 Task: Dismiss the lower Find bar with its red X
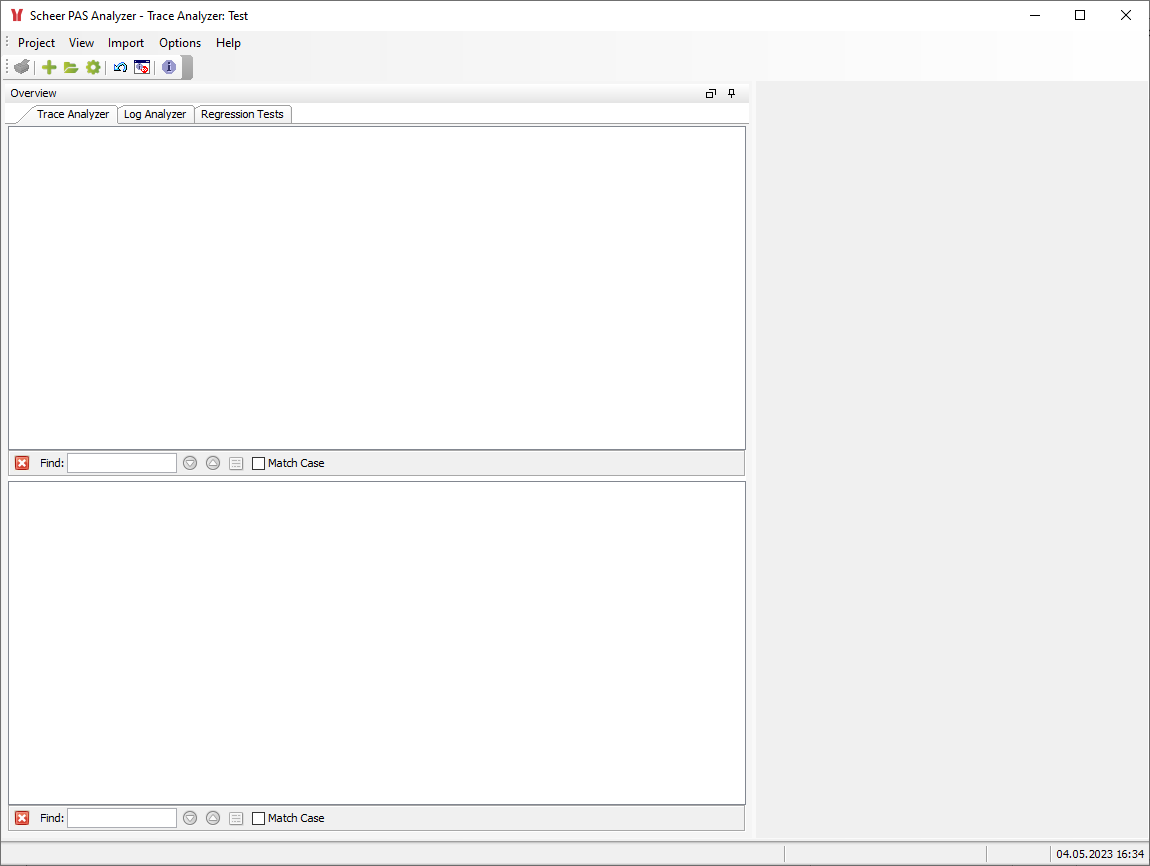(22, 817)
